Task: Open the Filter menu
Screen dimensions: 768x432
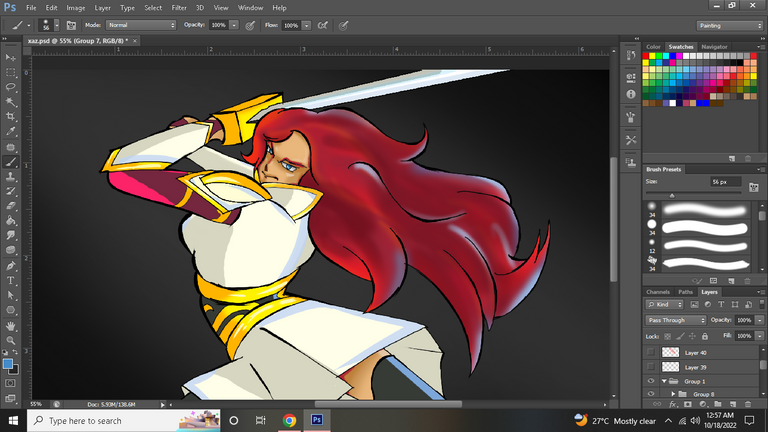Action: [x=179, y=8]
